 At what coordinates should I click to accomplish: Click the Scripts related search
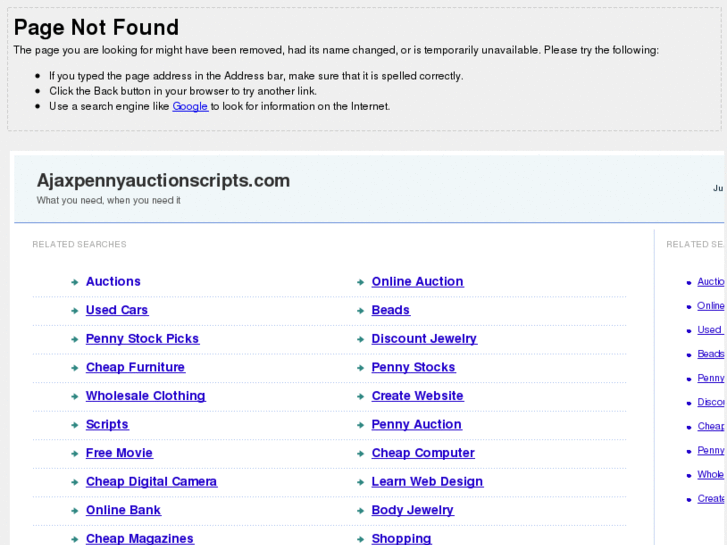107,425
